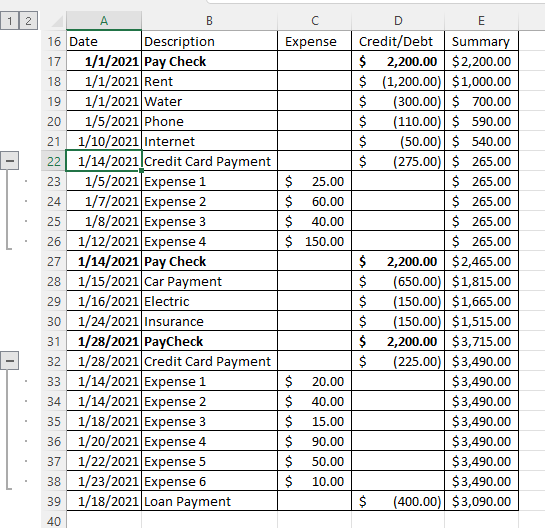Click outline level 1 button
Viewport: 545px width, 528px height.
(x=9, y=21)
